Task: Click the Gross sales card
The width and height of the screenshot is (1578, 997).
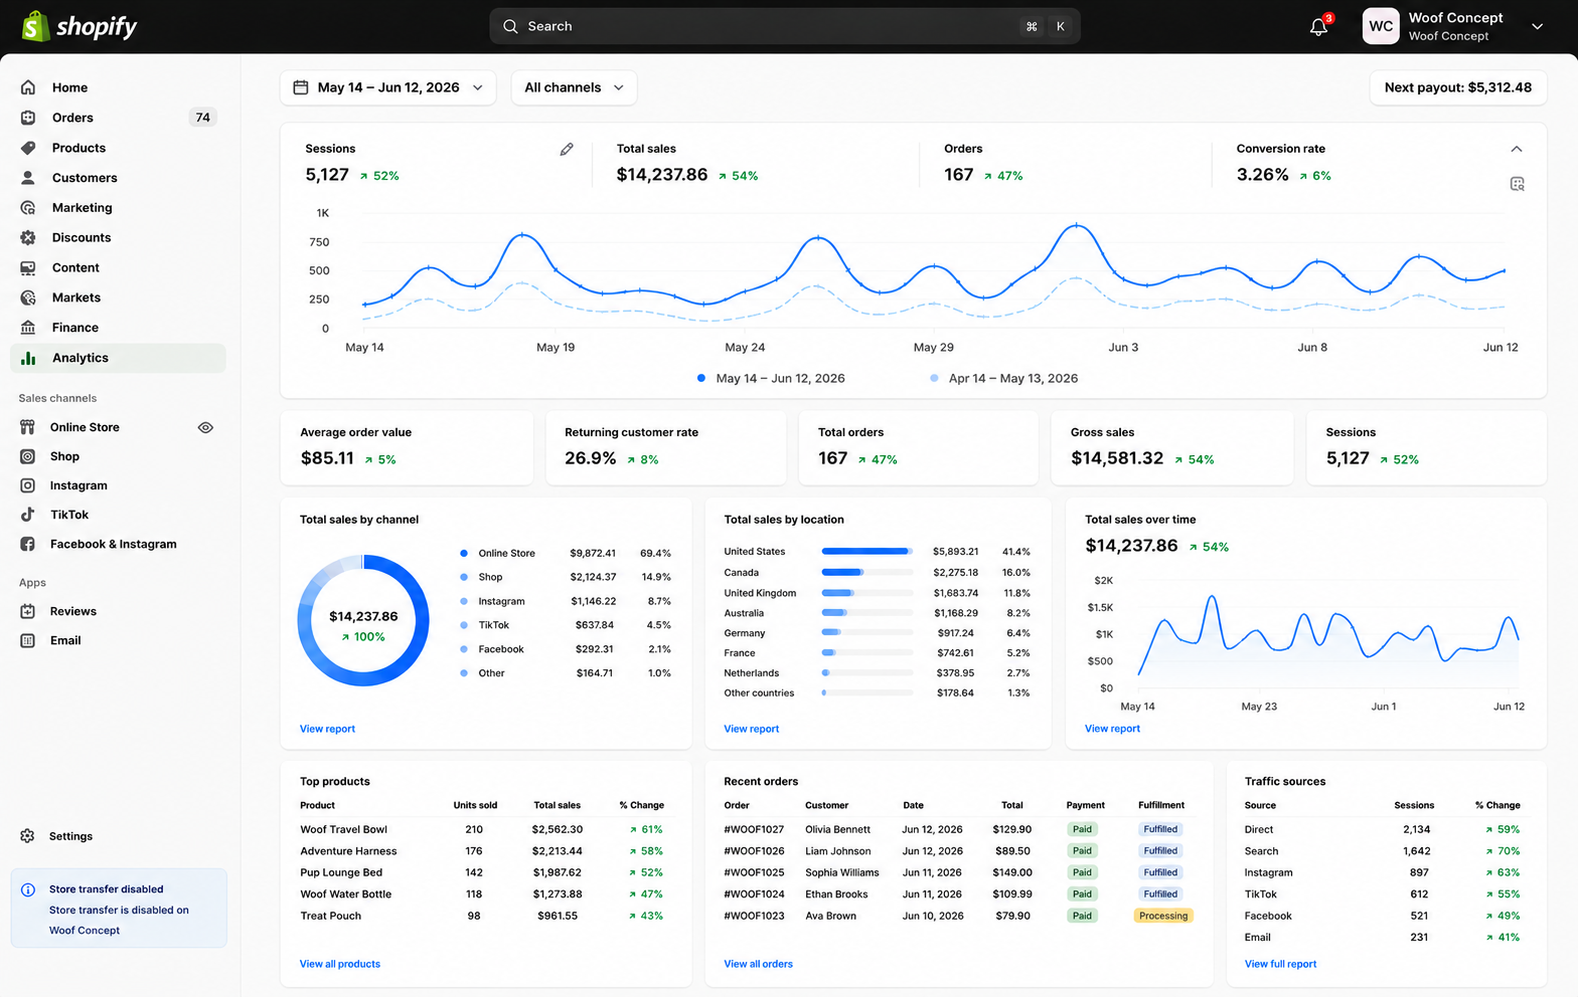Action: tap(1172, 447)
